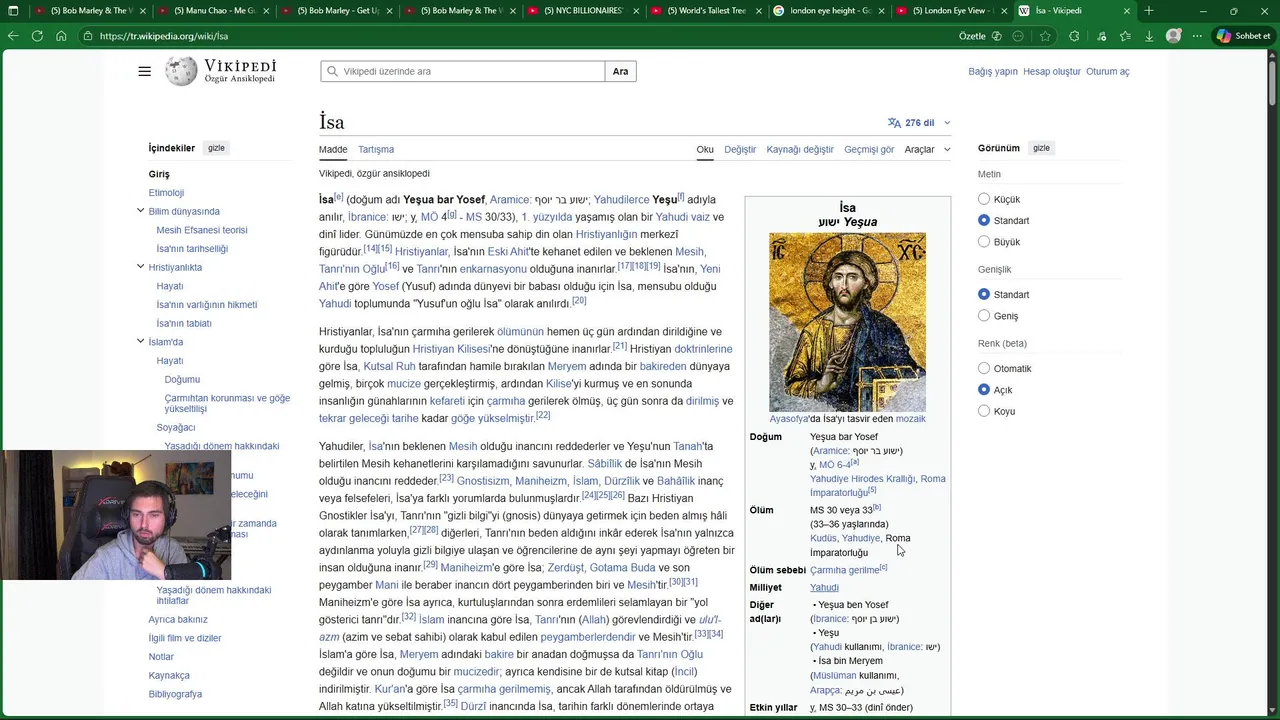Open the Wikipedia main menu hamburger icon

coord(145,71)
